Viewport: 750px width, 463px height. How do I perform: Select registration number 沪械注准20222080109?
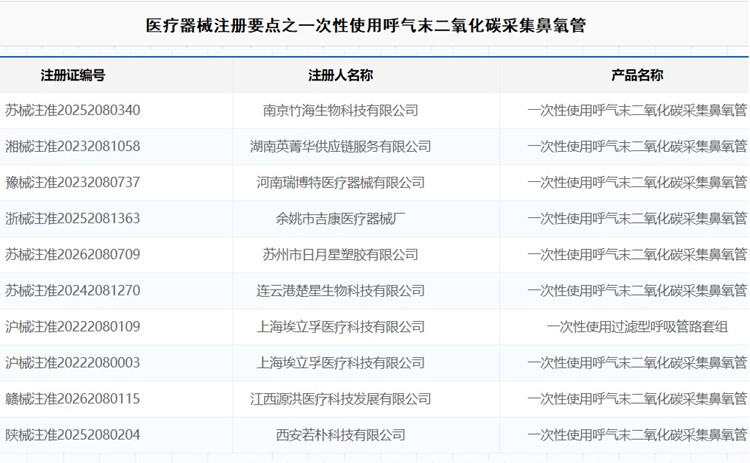coord(73,327)
